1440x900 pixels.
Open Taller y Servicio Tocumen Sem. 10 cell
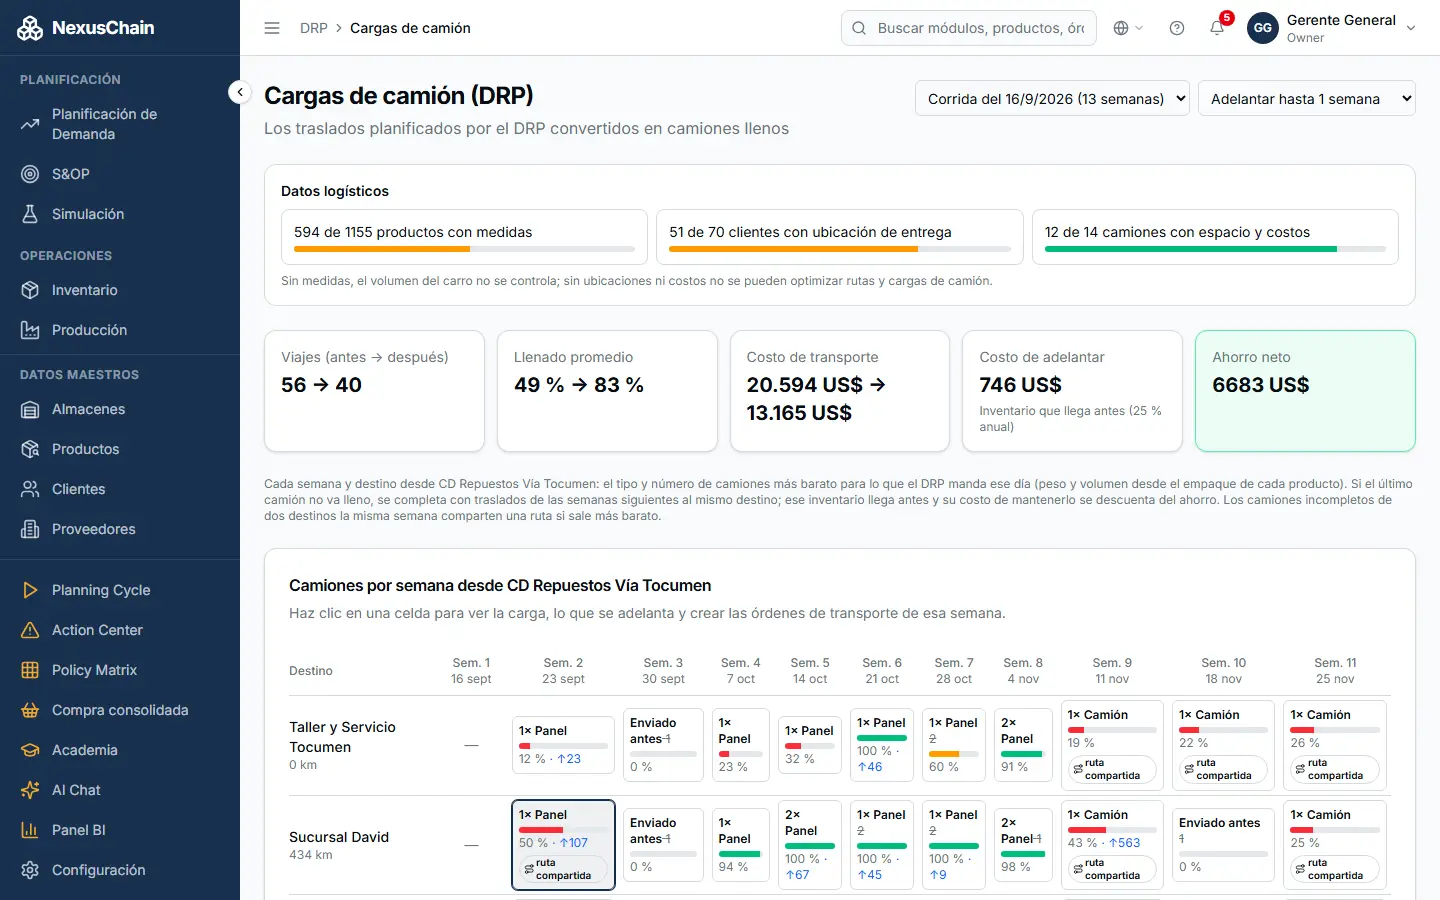tap(1224, 745)
